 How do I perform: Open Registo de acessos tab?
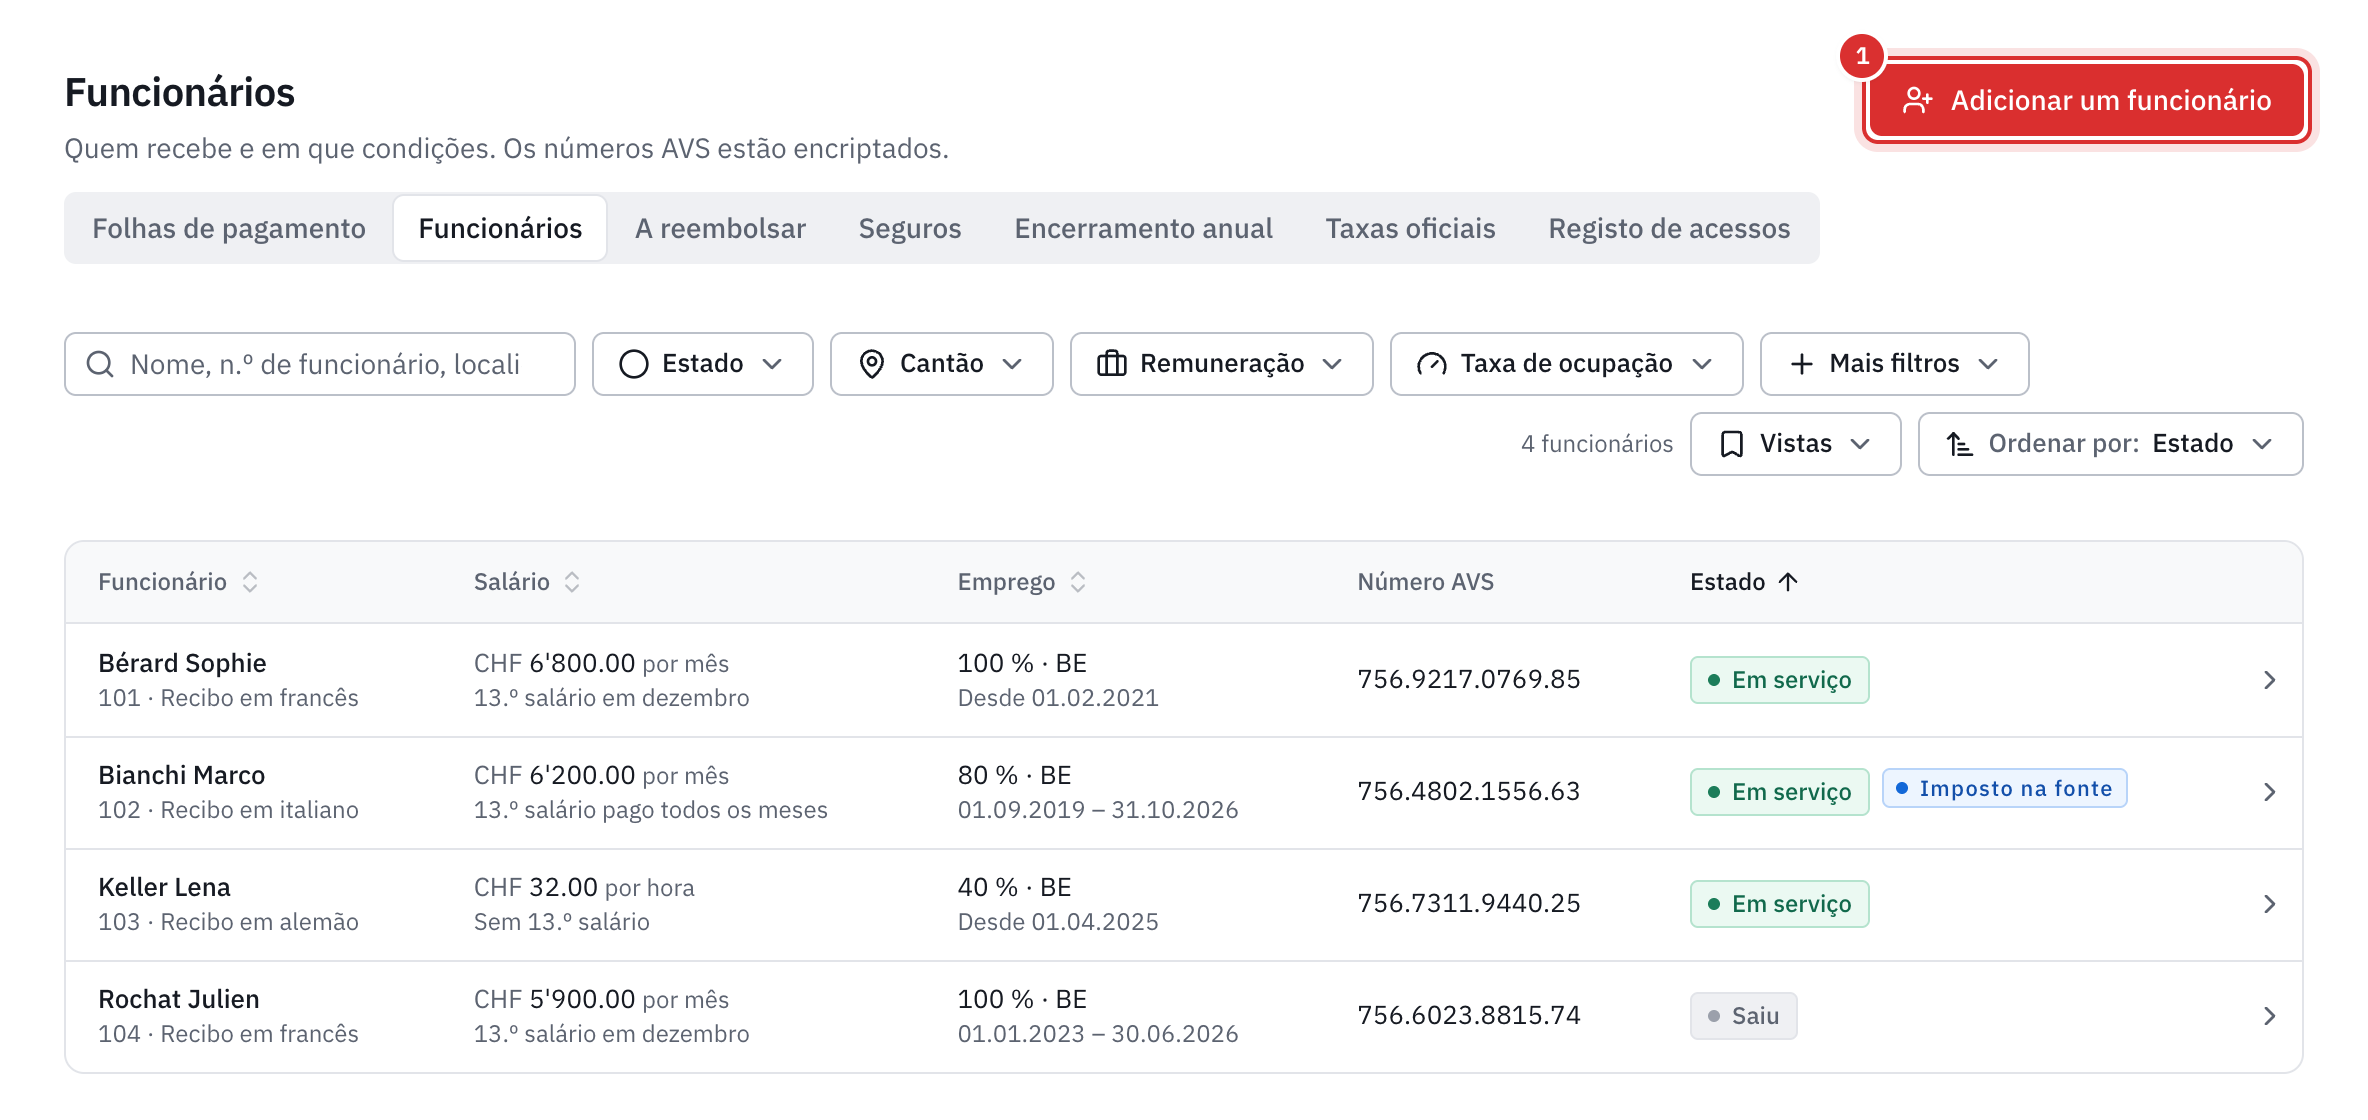1669,228
